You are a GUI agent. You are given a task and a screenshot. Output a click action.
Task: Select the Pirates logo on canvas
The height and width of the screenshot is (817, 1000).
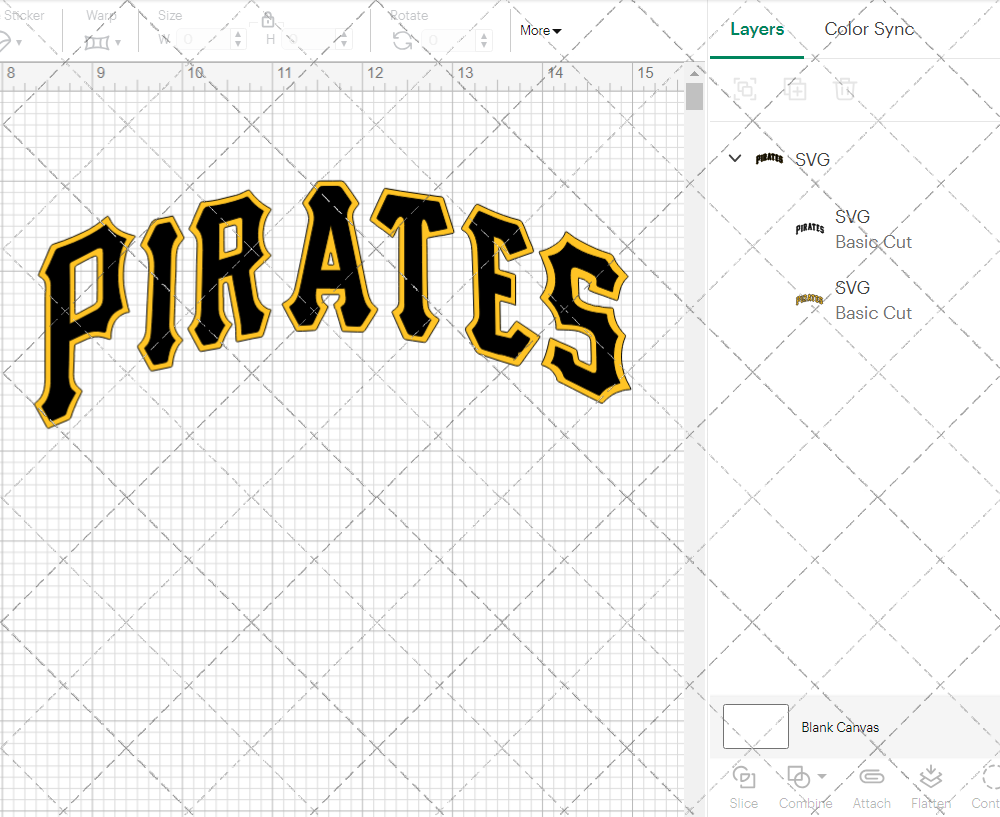pyautogui.click(x=334, y=303)
